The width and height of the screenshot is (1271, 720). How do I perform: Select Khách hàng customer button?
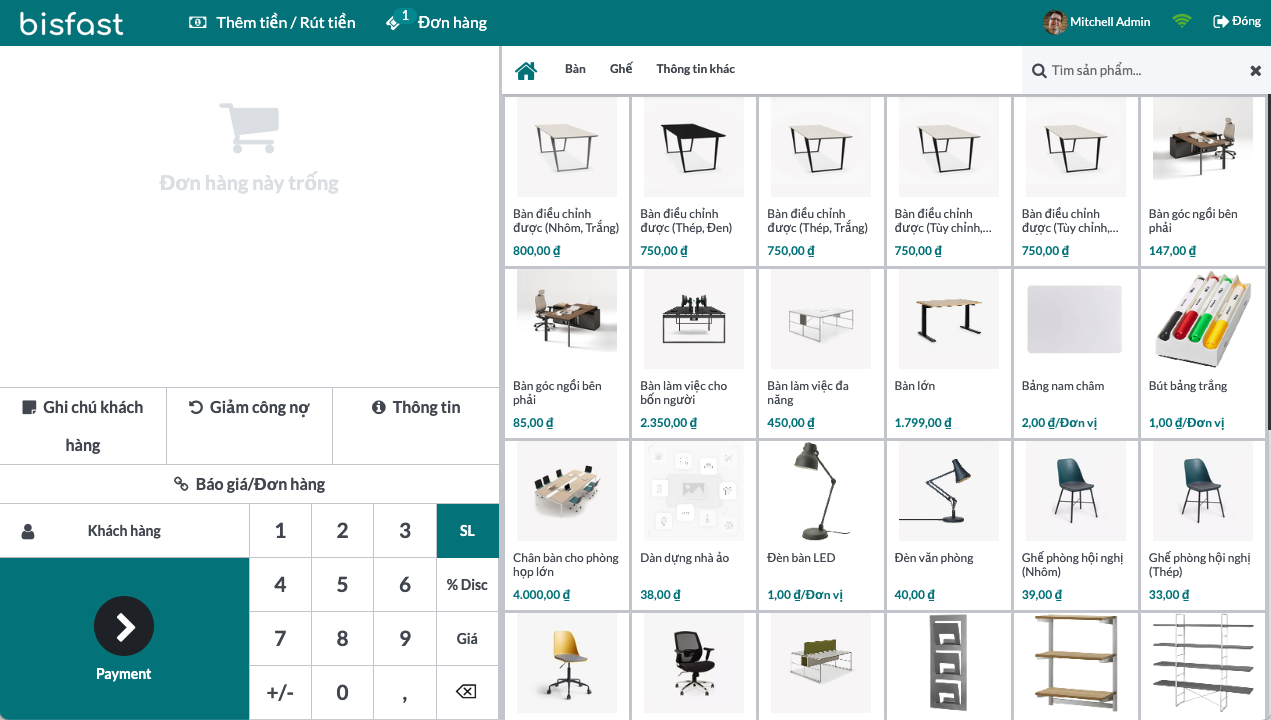(124, 531)
